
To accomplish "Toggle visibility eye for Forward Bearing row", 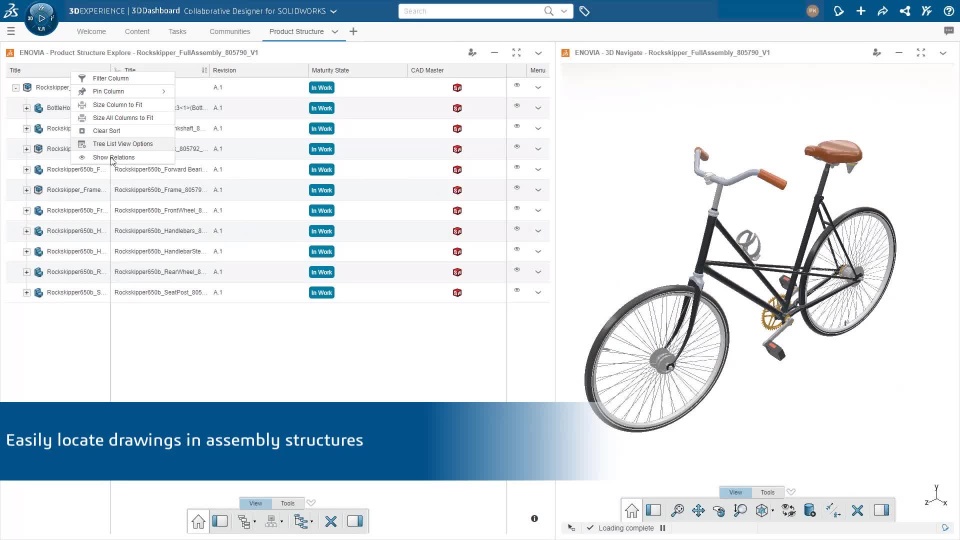I will [517, 167].
